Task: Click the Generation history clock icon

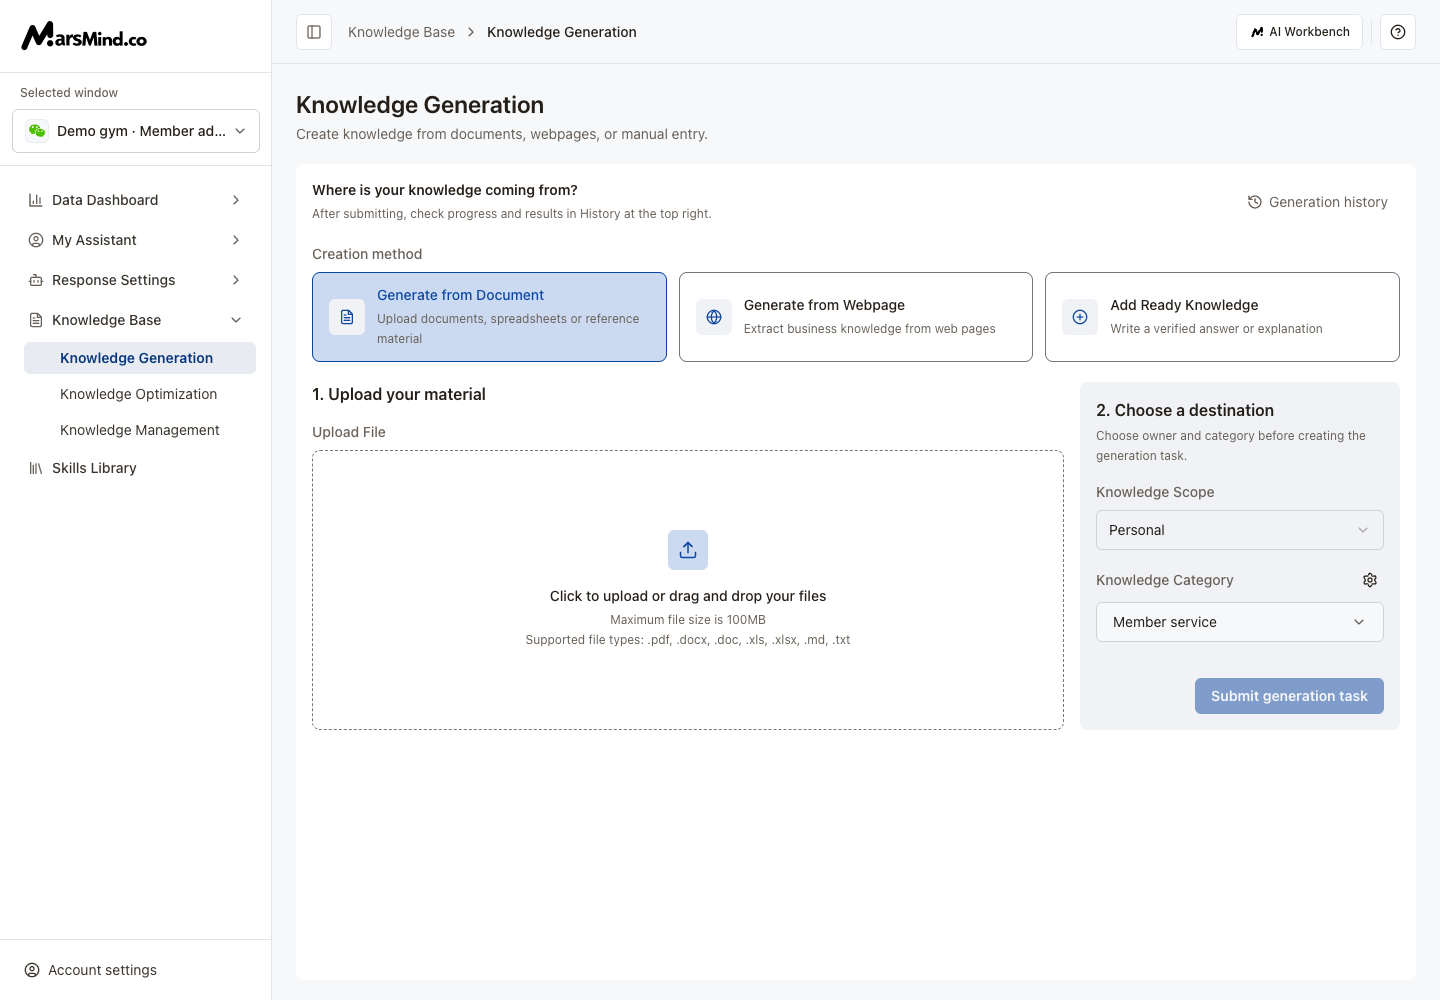Action: point(1255,202)
